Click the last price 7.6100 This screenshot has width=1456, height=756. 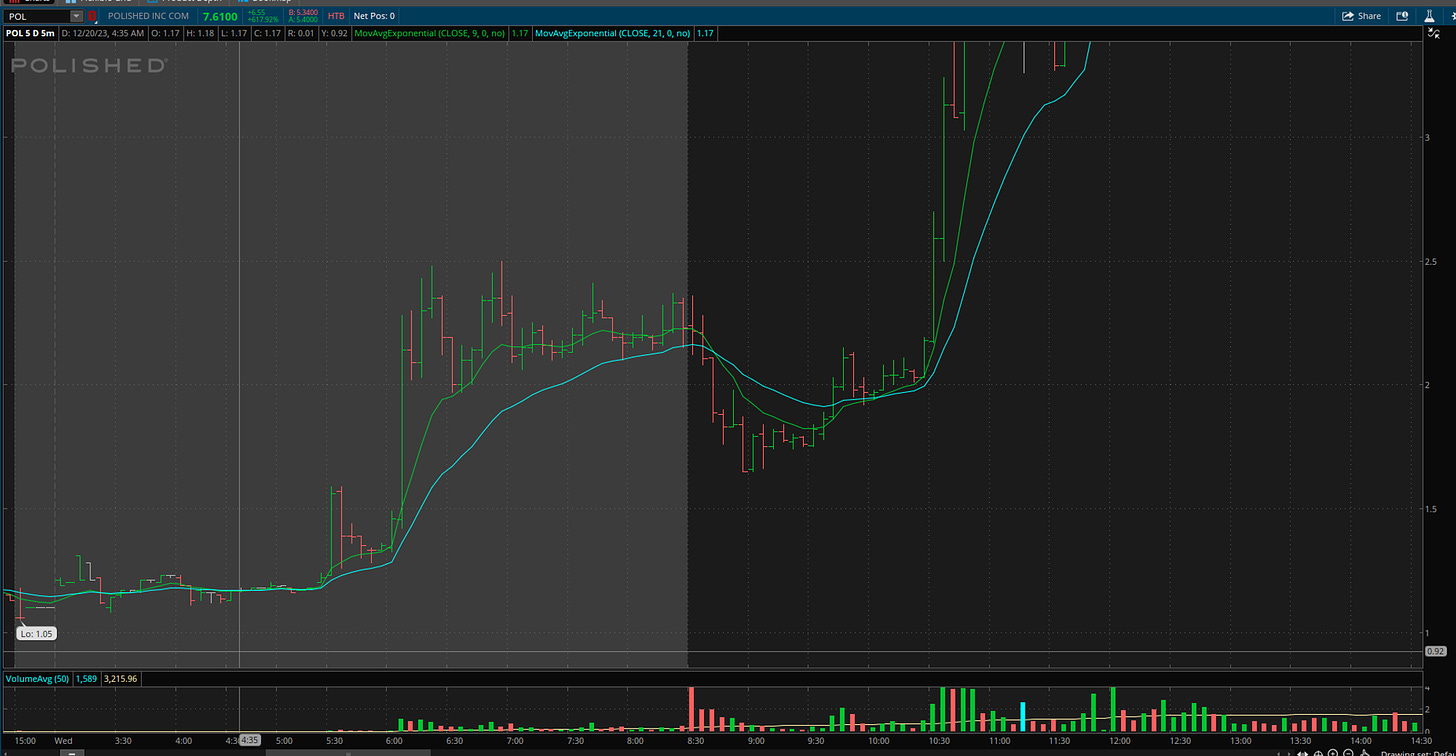(220, 16)
